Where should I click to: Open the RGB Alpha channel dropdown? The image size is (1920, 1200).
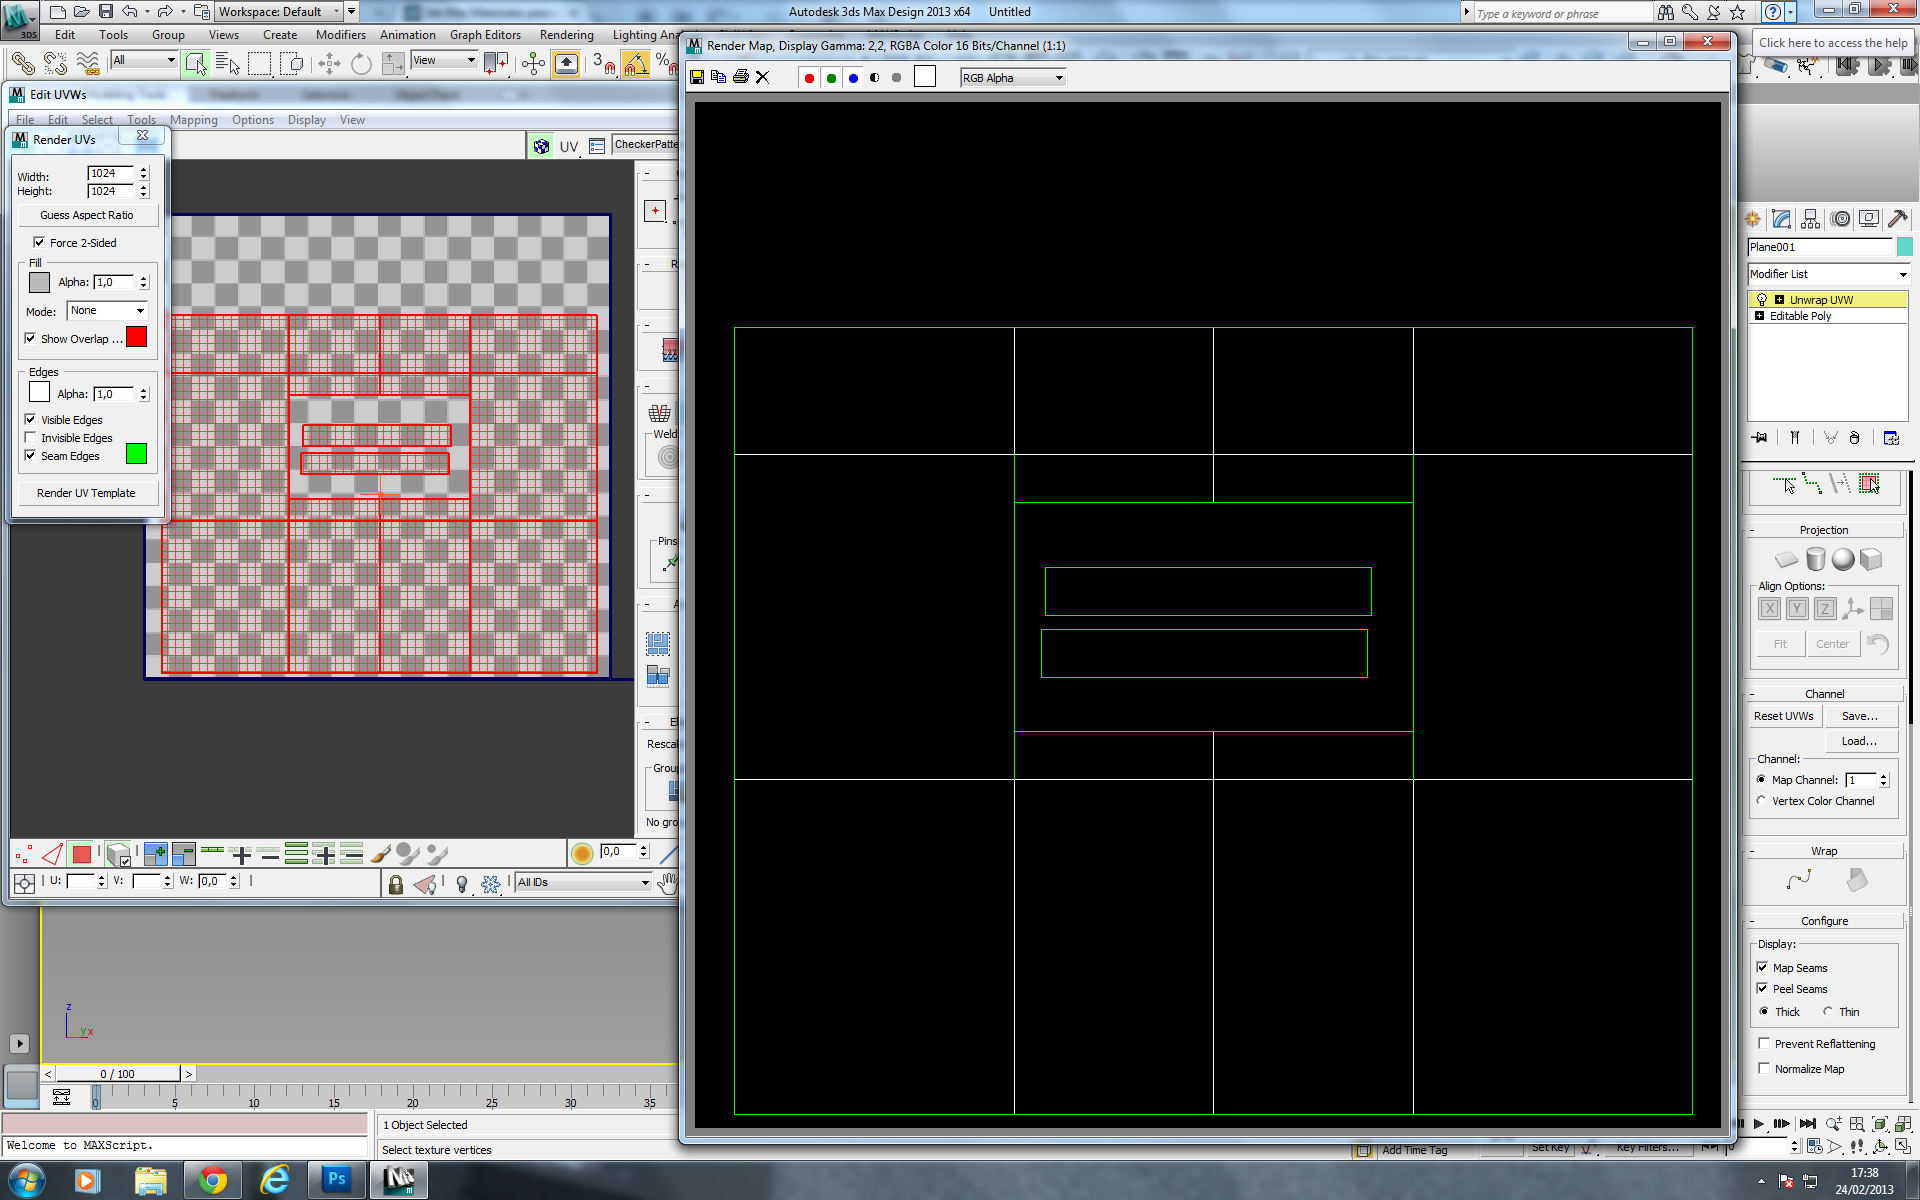click(x=1013, y=78)
